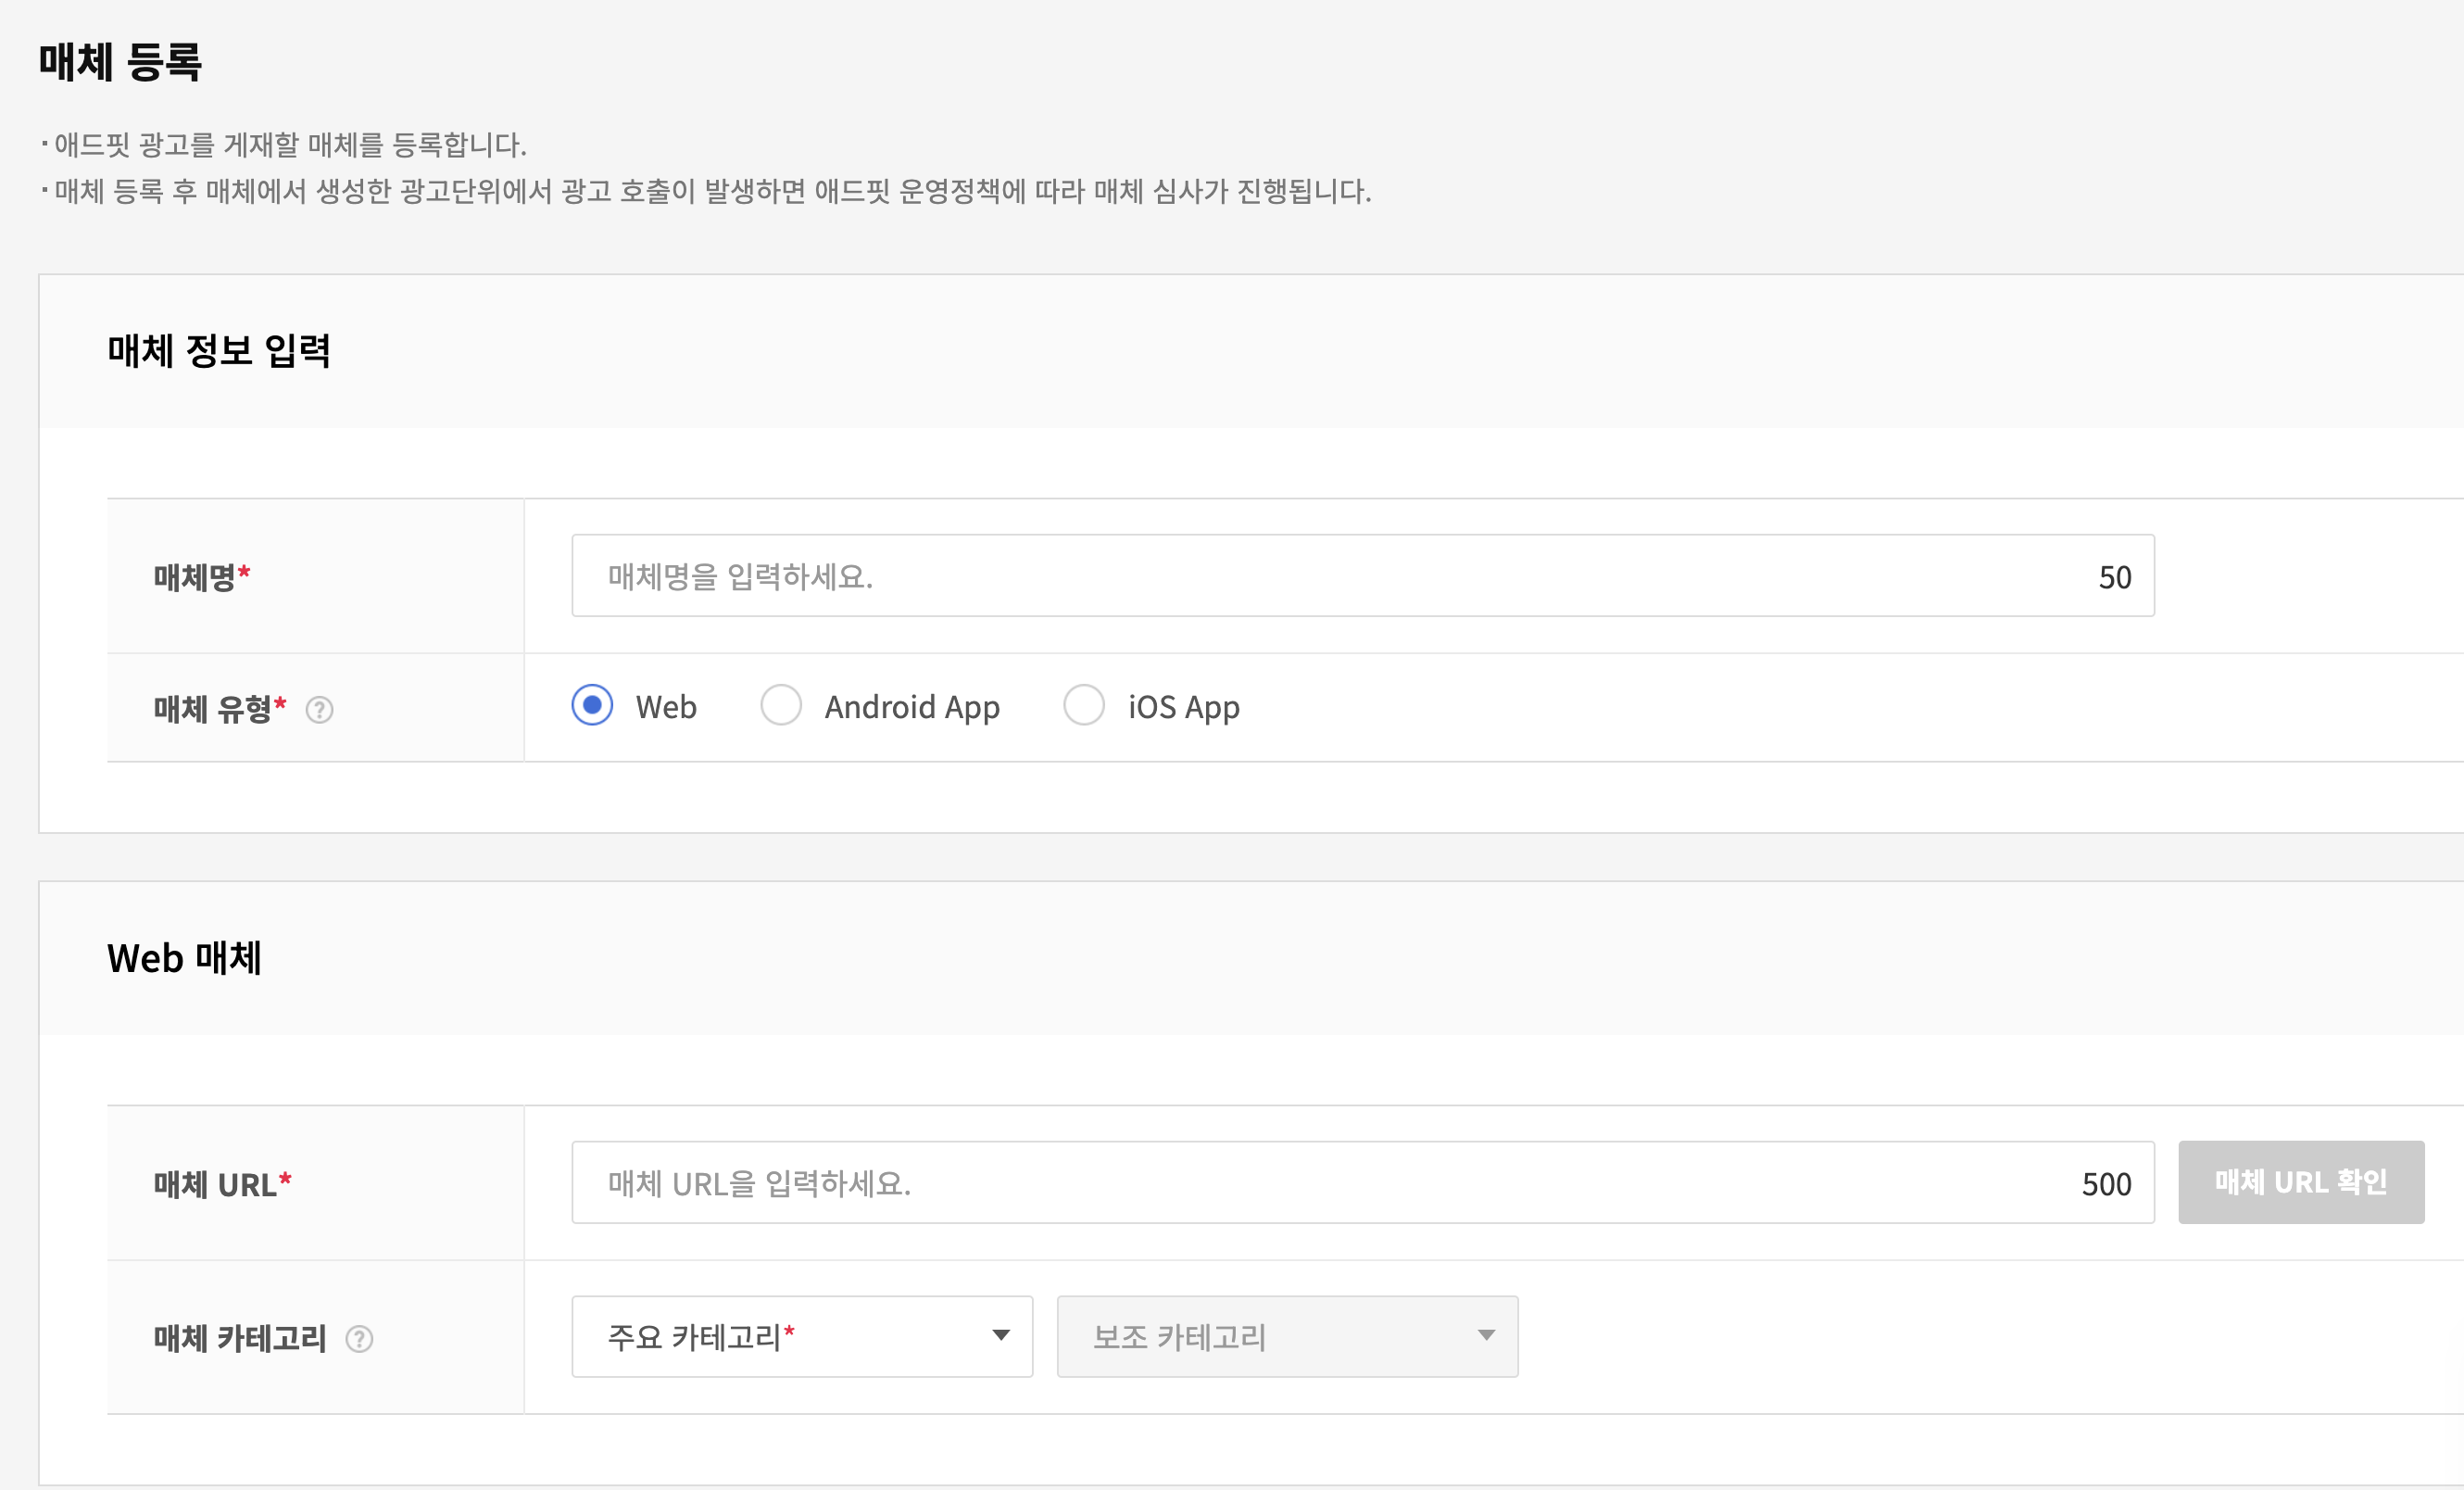Image resolution: width=2464 pixels, height=1490 pixels.
Task: Select the iOS App radio option
Action: [x=1084, y=706]
